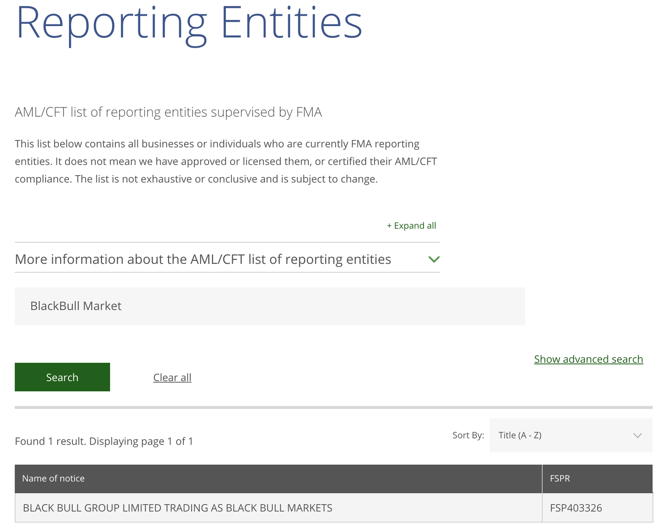Click the Sort By: label
The height and width of the screenshot is (527, 660).
[x=468, y=435]
